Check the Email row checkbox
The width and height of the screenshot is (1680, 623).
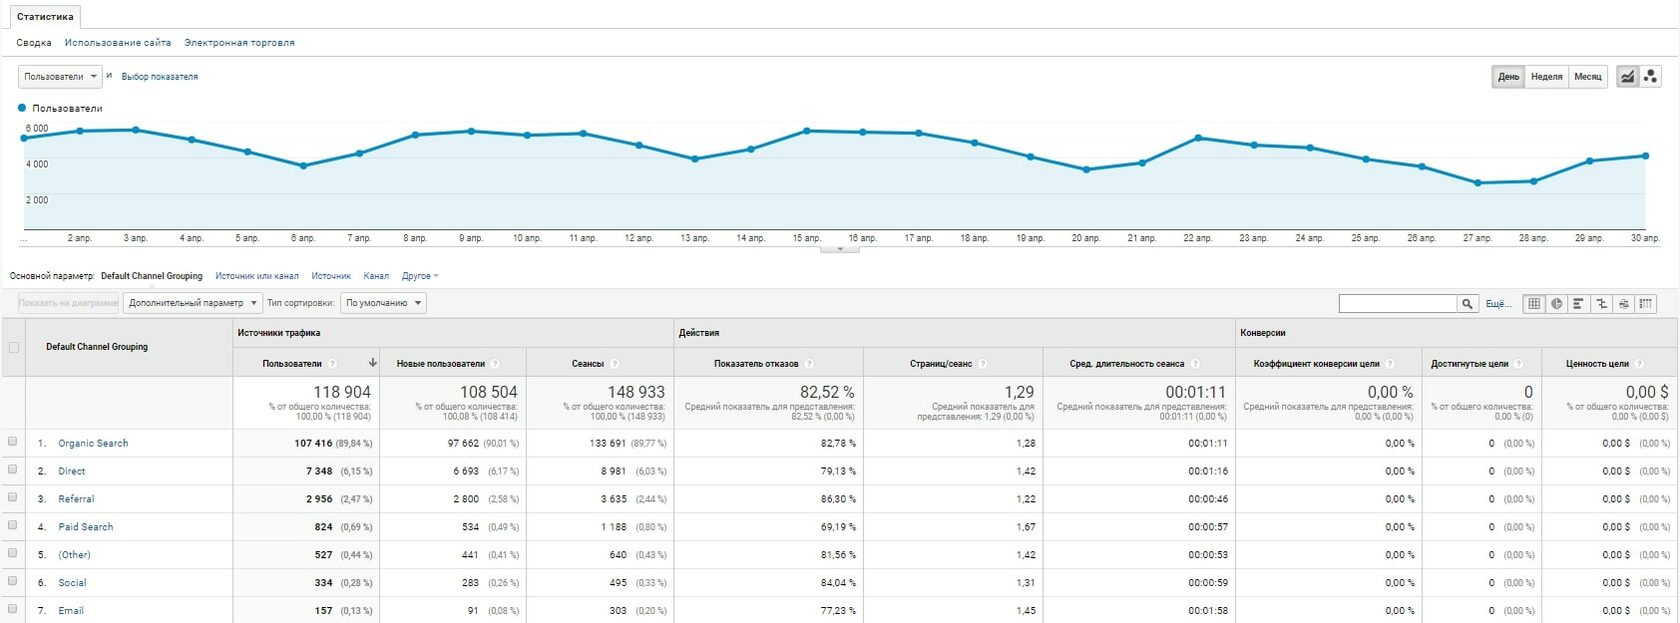pos(12,608)
